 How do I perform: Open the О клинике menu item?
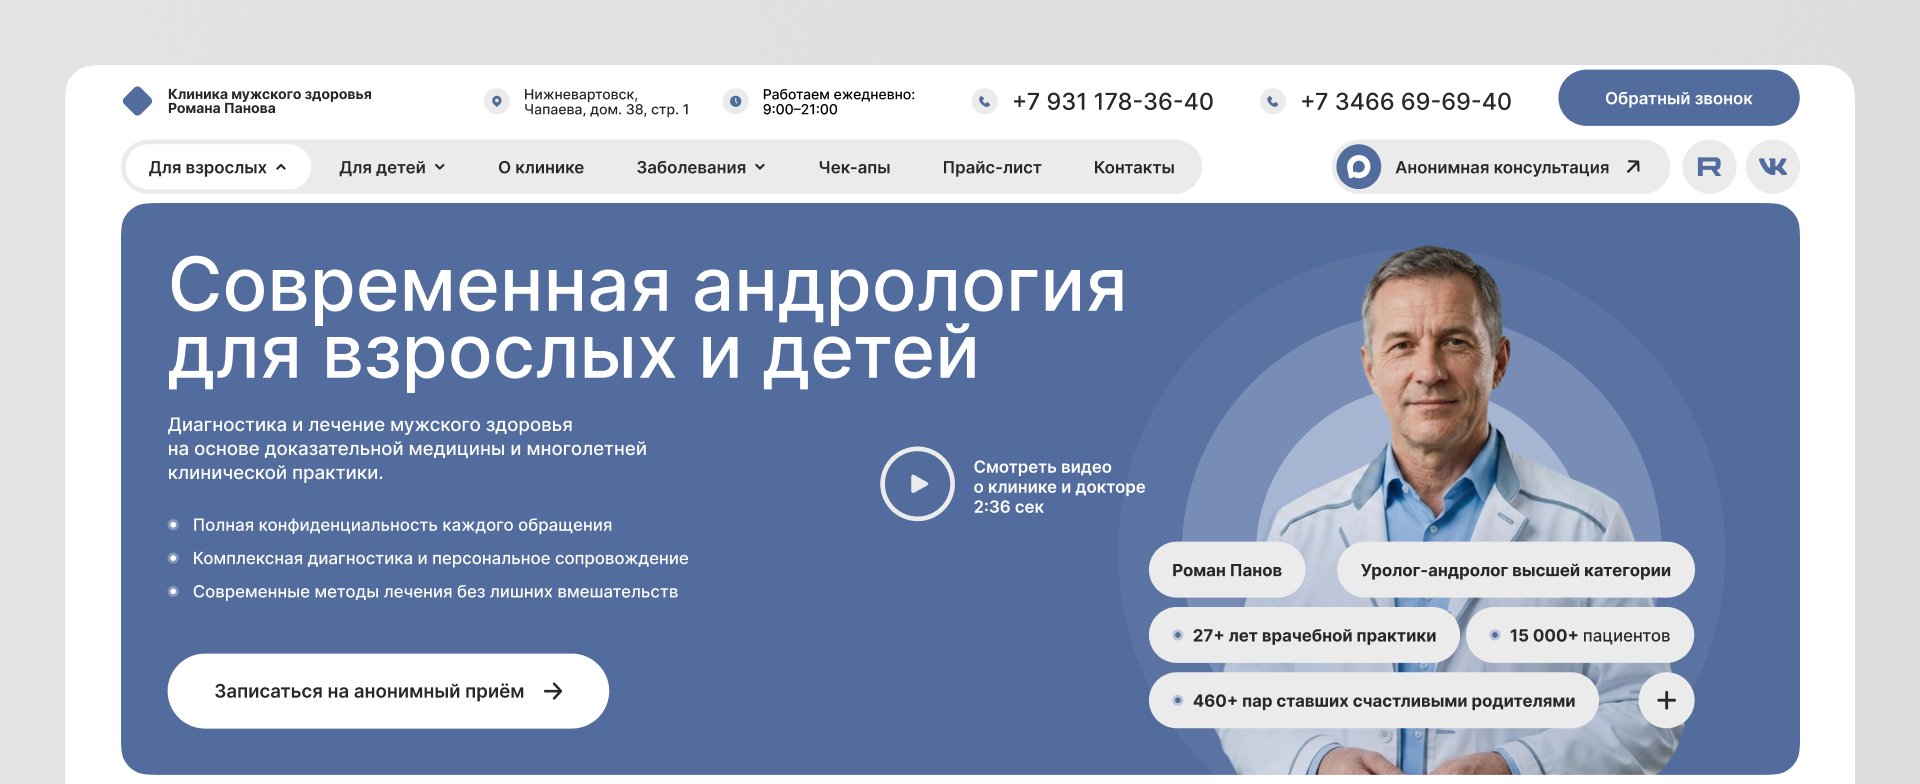[x=541, y=167]
